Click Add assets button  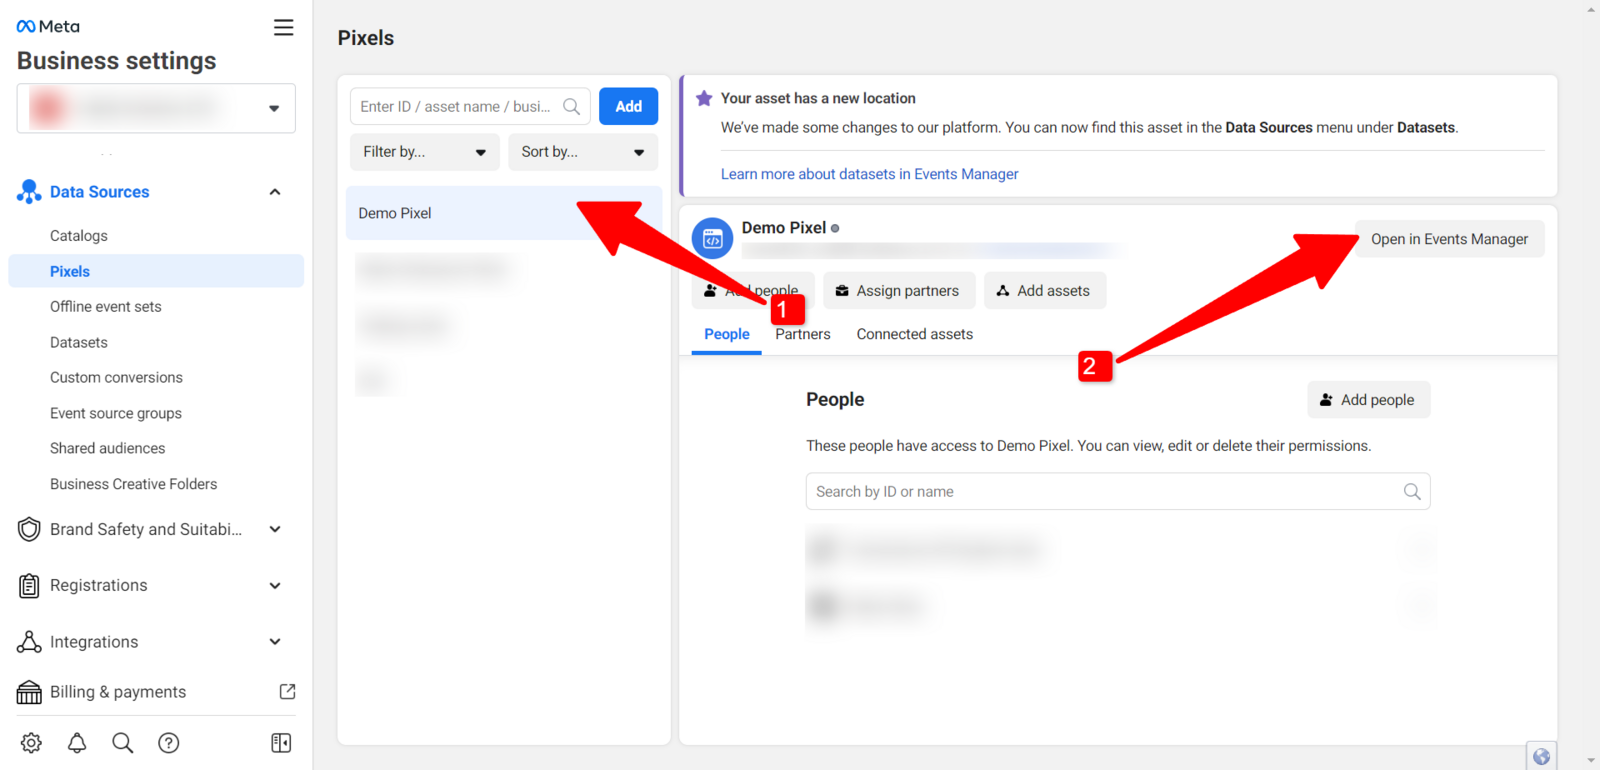[1044, 291]
